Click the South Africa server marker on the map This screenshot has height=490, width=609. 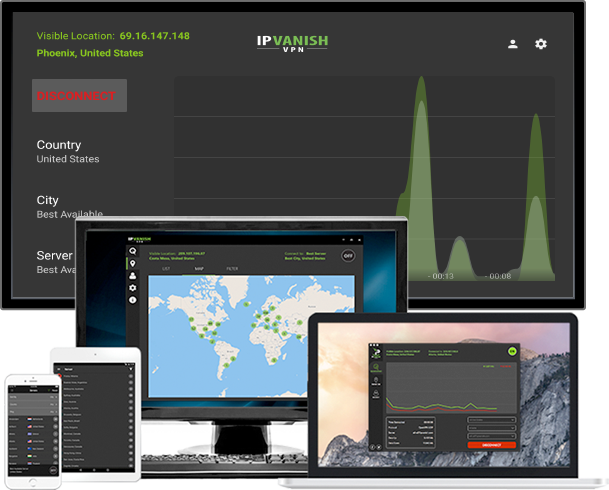point(273,360)
